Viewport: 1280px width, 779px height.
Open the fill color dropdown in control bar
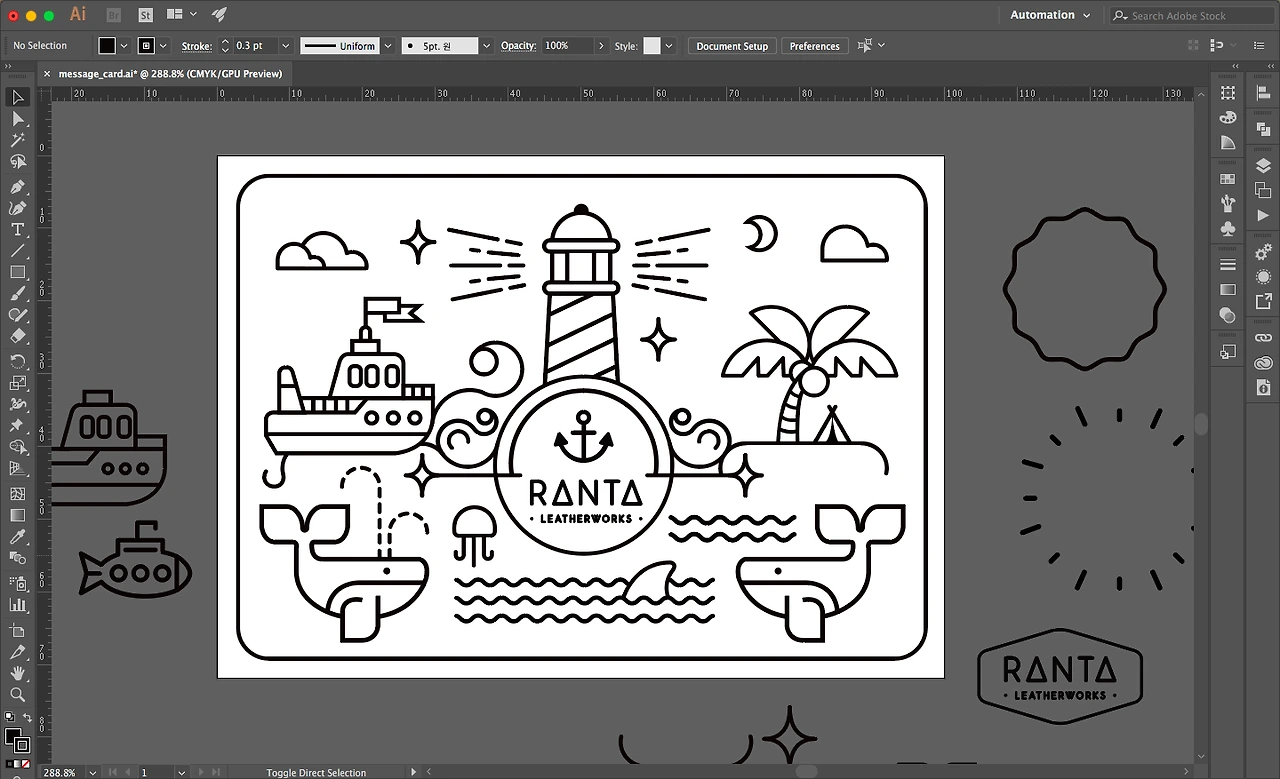click(x=124, y=46)
